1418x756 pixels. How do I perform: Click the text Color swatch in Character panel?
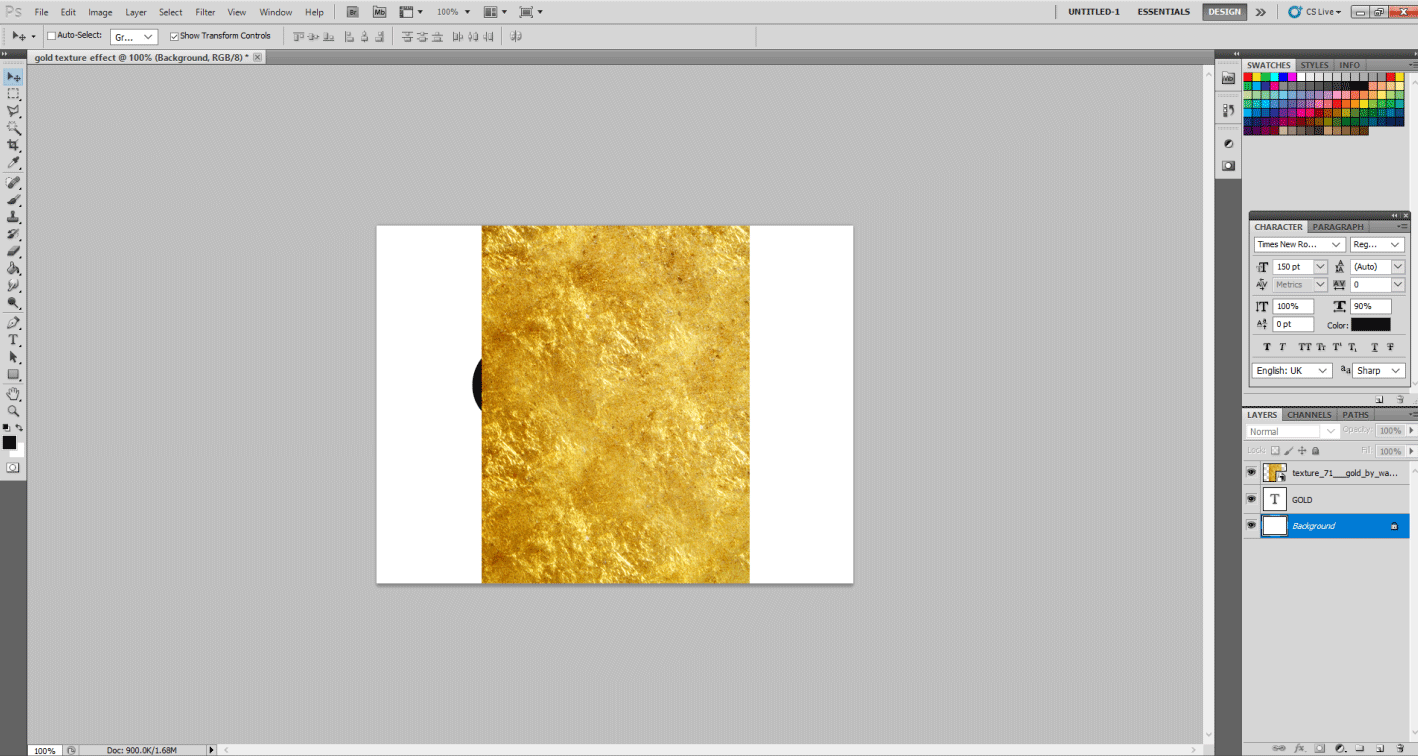[x=1371, y=323]
